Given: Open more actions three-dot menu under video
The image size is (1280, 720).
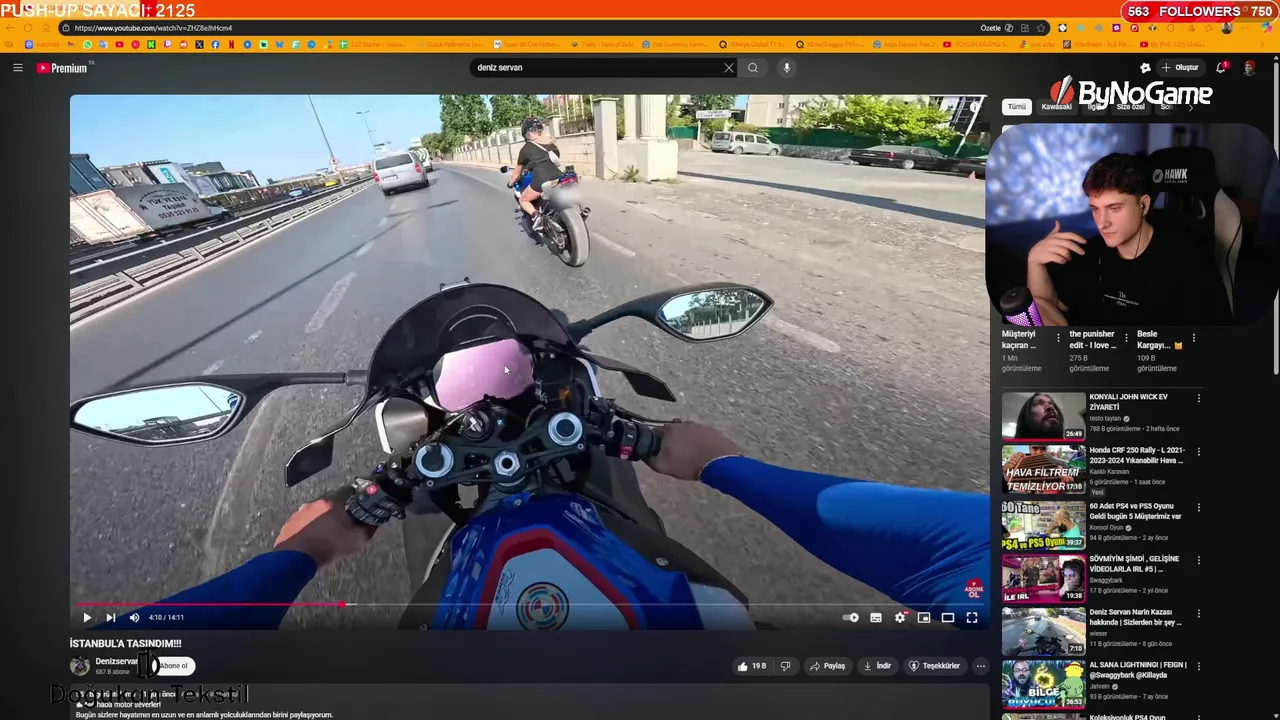Looking at the screenshot, I should click(981, 666).
